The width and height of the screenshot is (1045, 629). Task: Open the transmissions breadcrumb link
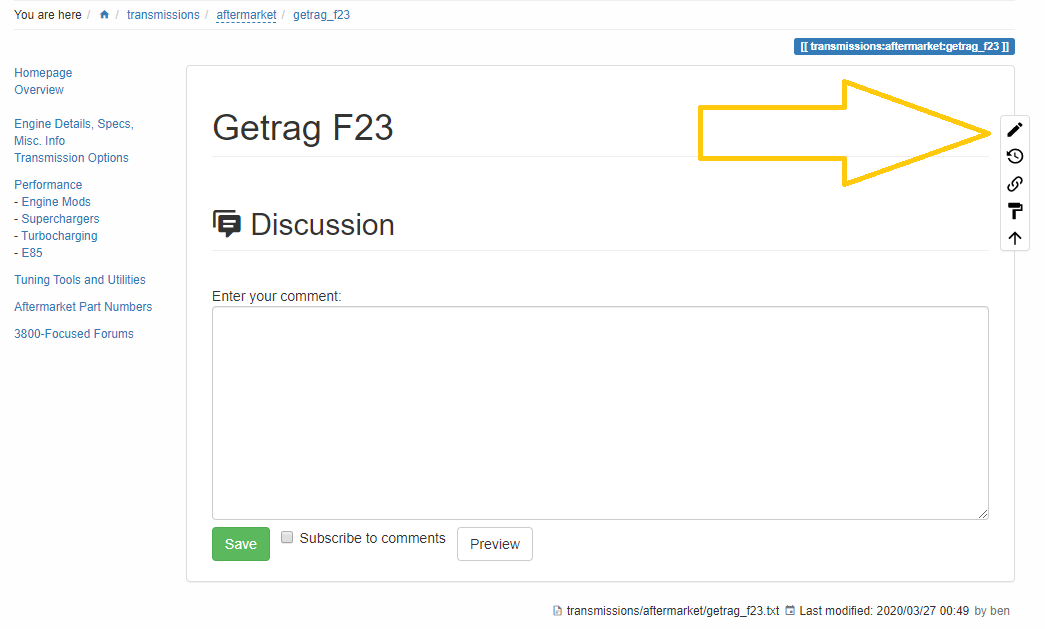(163, 15)
